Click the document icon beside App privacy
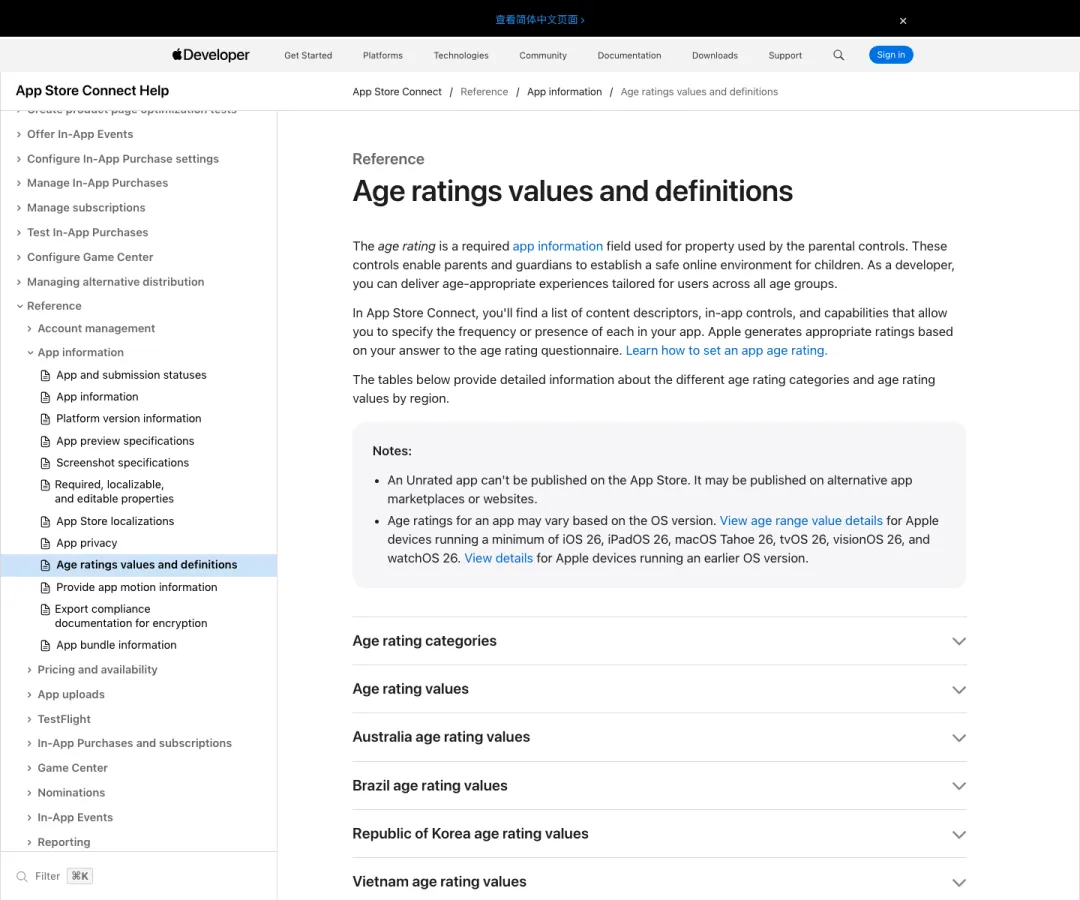 (x=45, y=543)
